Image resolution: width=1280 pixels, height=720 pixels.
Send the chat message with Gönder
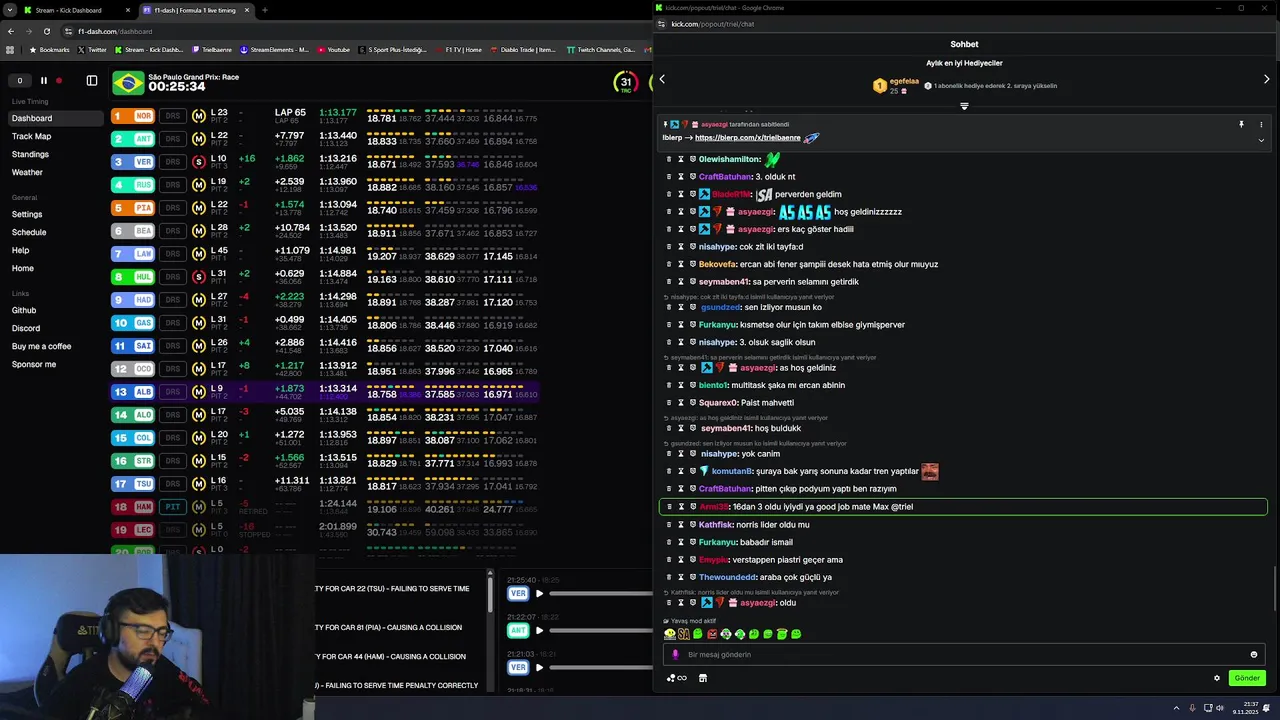pyautogui.click(x=1247, y=678)
